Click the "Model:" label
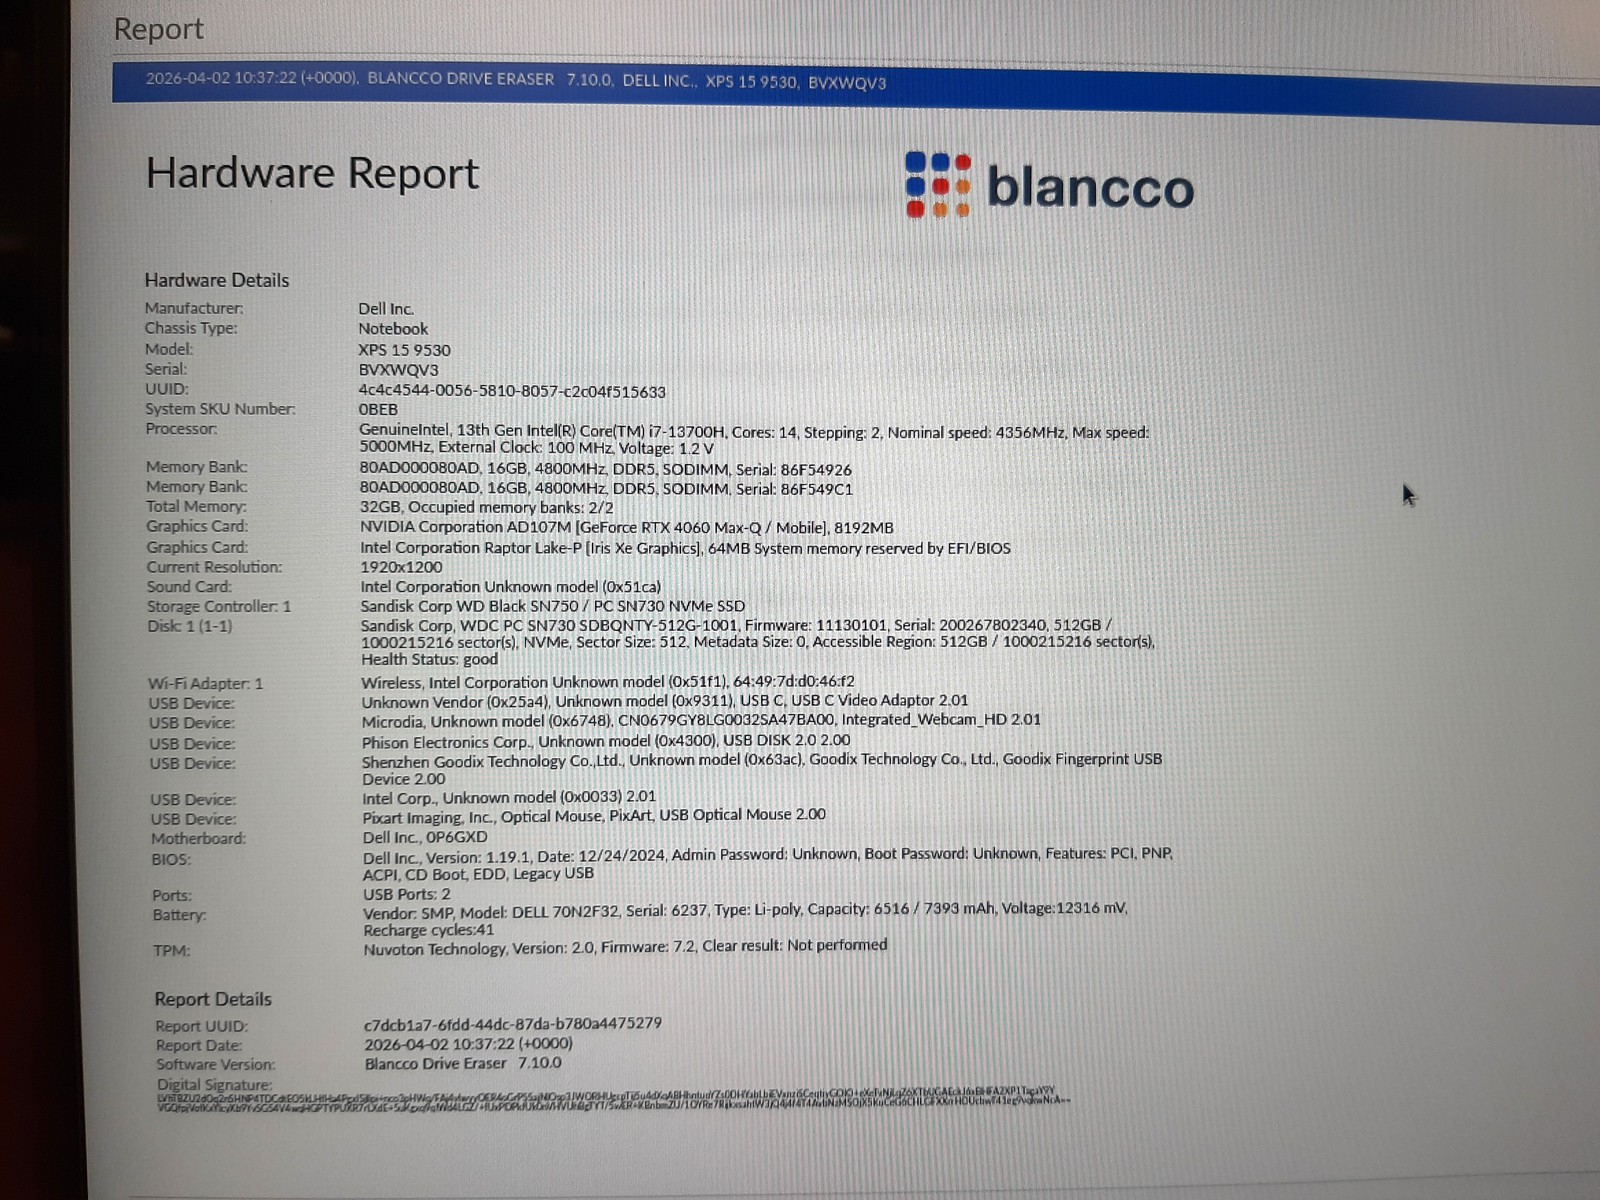This screenshot has width=1600, height=1200. point(169,349)
